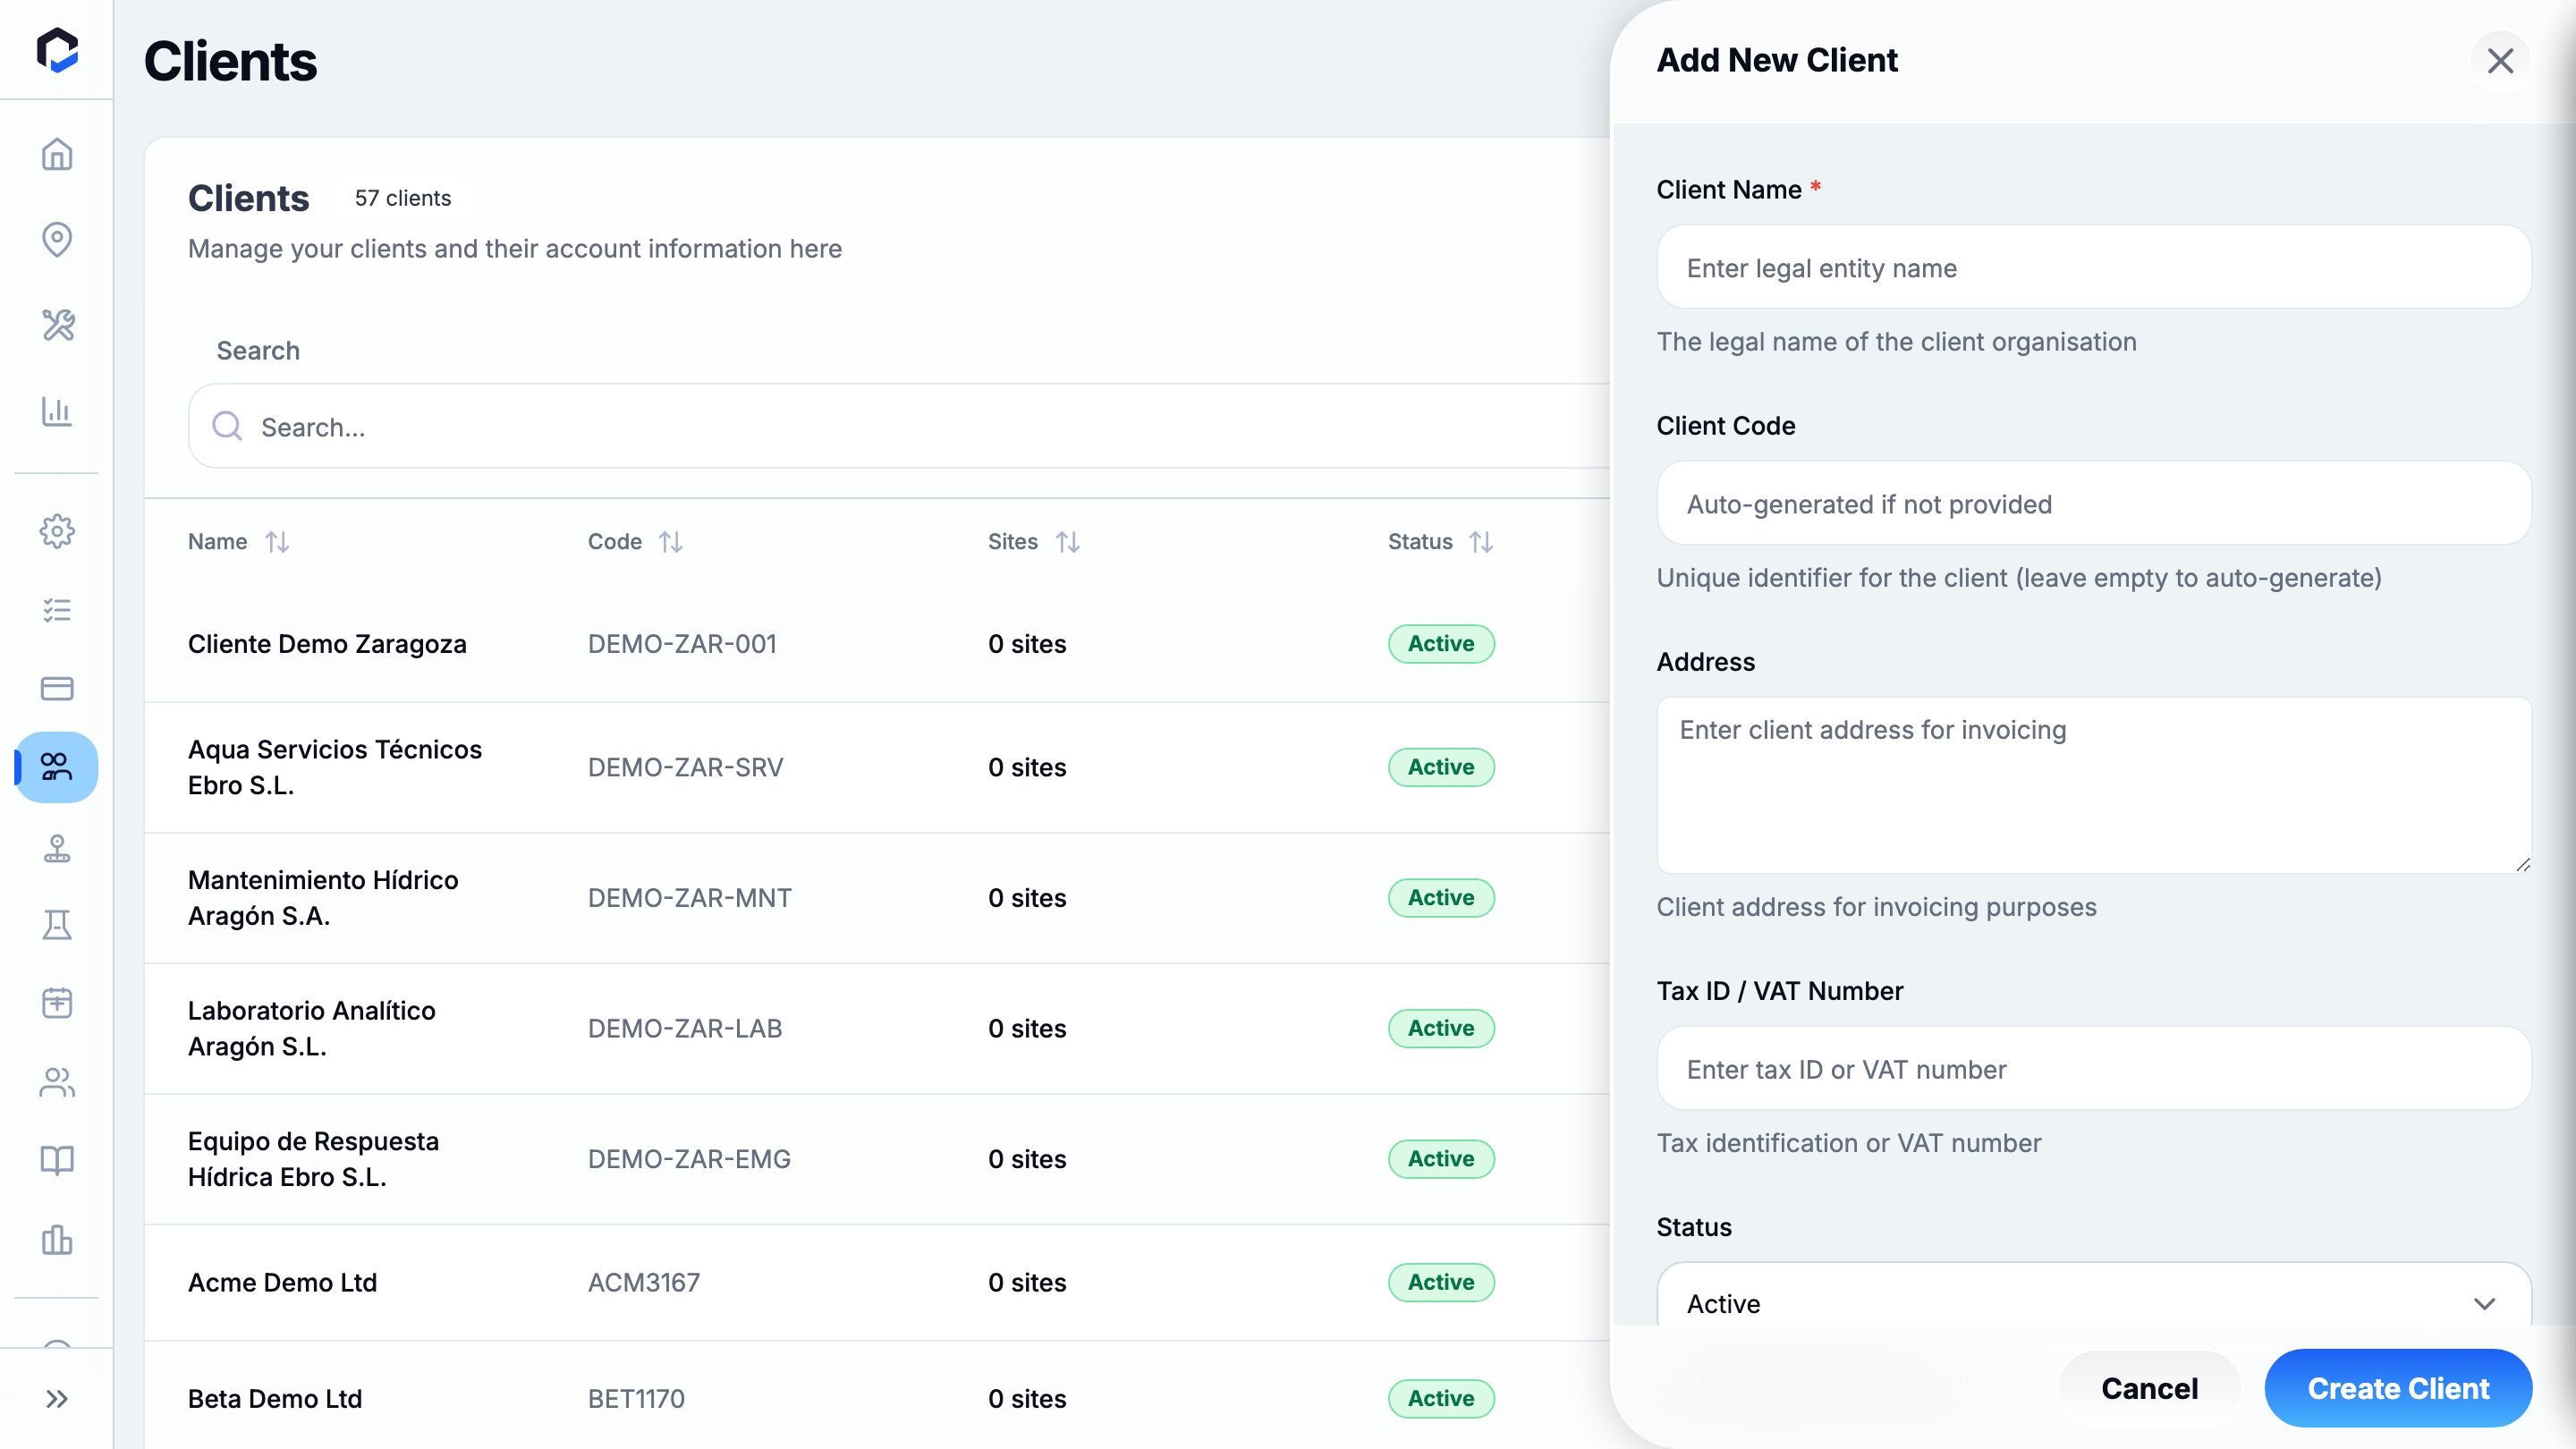Click code DEMO-ZAR-EMG
2576x1449 pixels.
pos(689,1159)
